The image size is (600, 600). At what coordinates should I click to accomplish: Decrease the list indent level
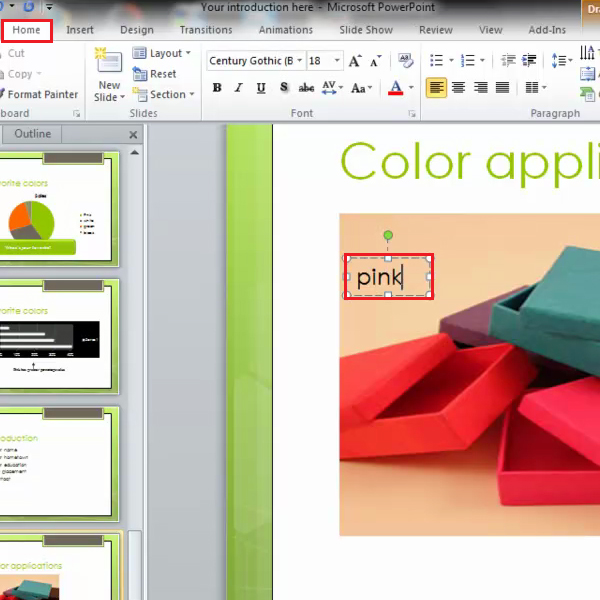coord(508,60)
